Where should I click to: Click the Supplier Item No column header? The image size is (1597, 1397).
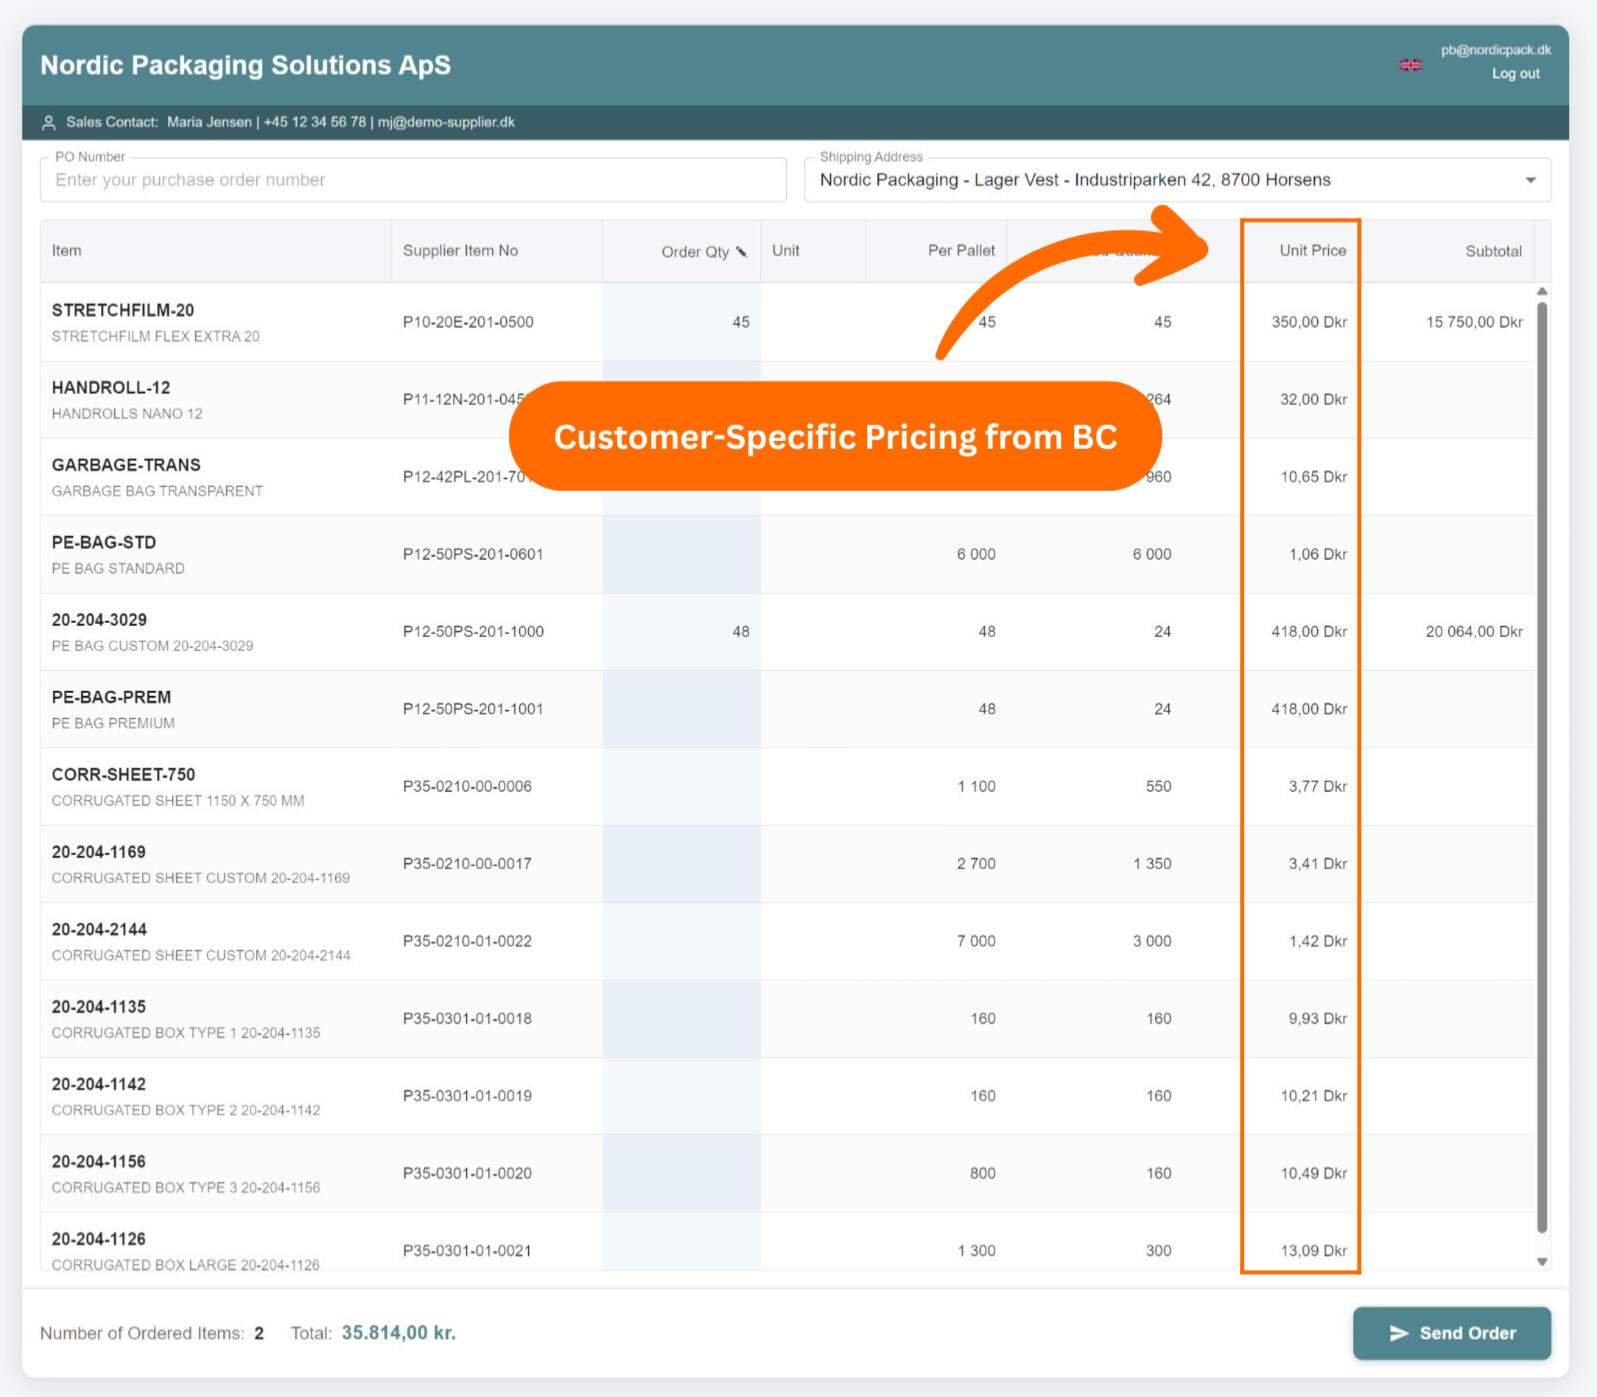(460, 251)
